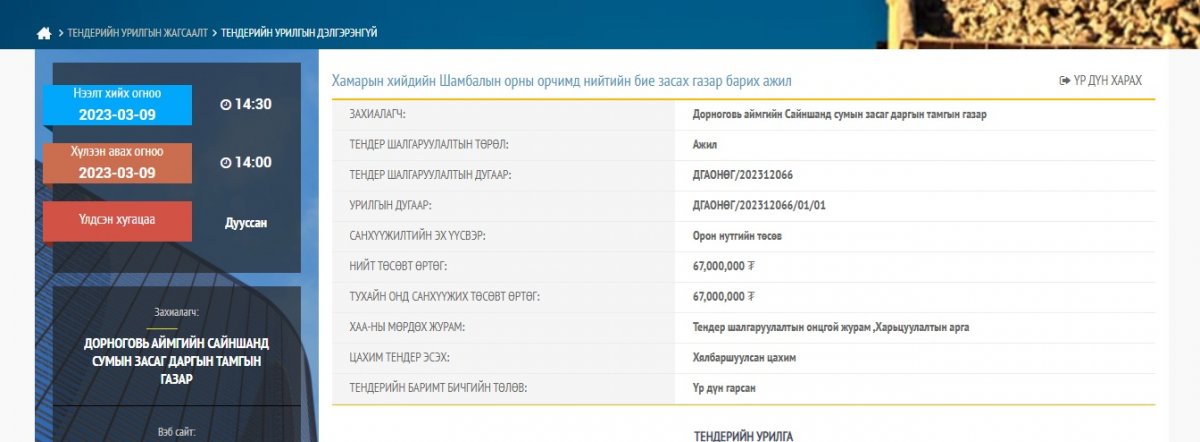The width and height of the screenshot is (1200, 442).
Task: Open the ТЕНДЕРИЙН УРИЛГЫН ЖАГСААЛТ breadcrumb link
Action: pyautogui.click(x=137, y=33)
